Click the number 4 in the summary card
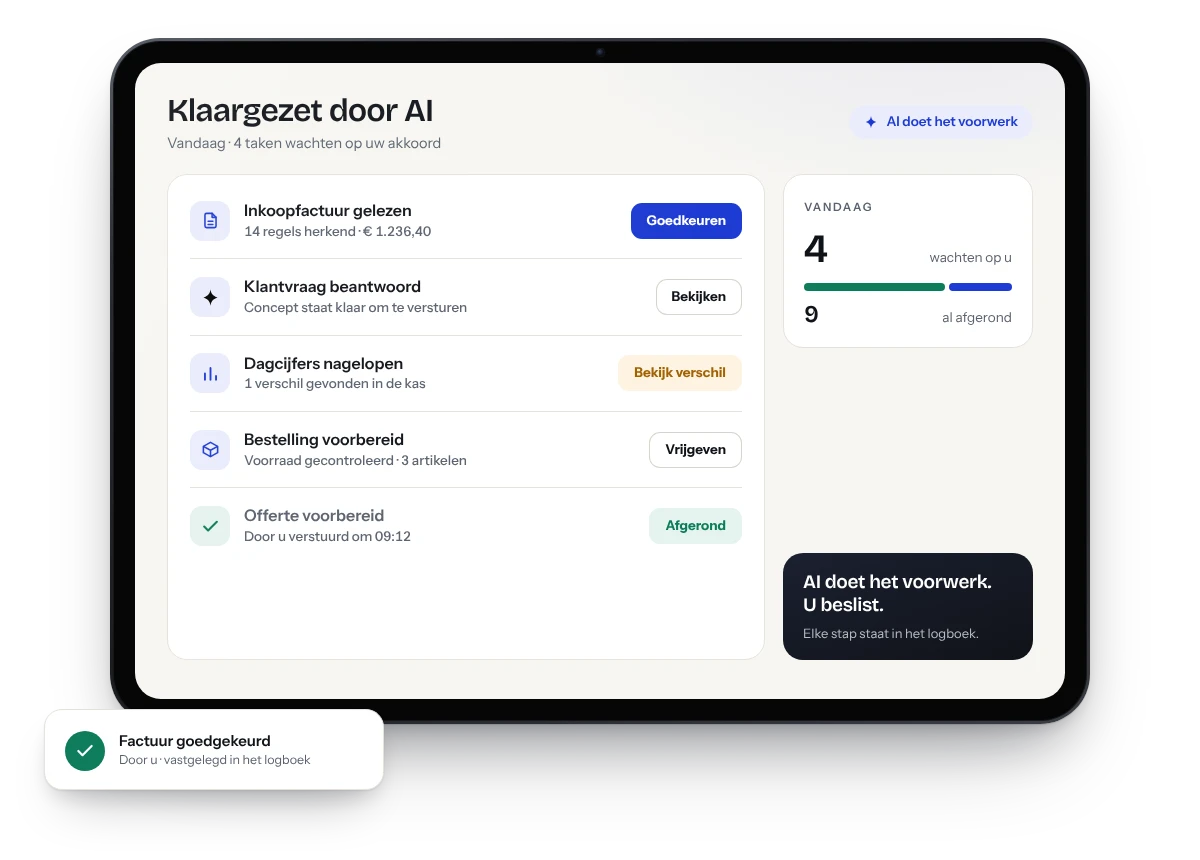1200x860 pixels. 816,249
